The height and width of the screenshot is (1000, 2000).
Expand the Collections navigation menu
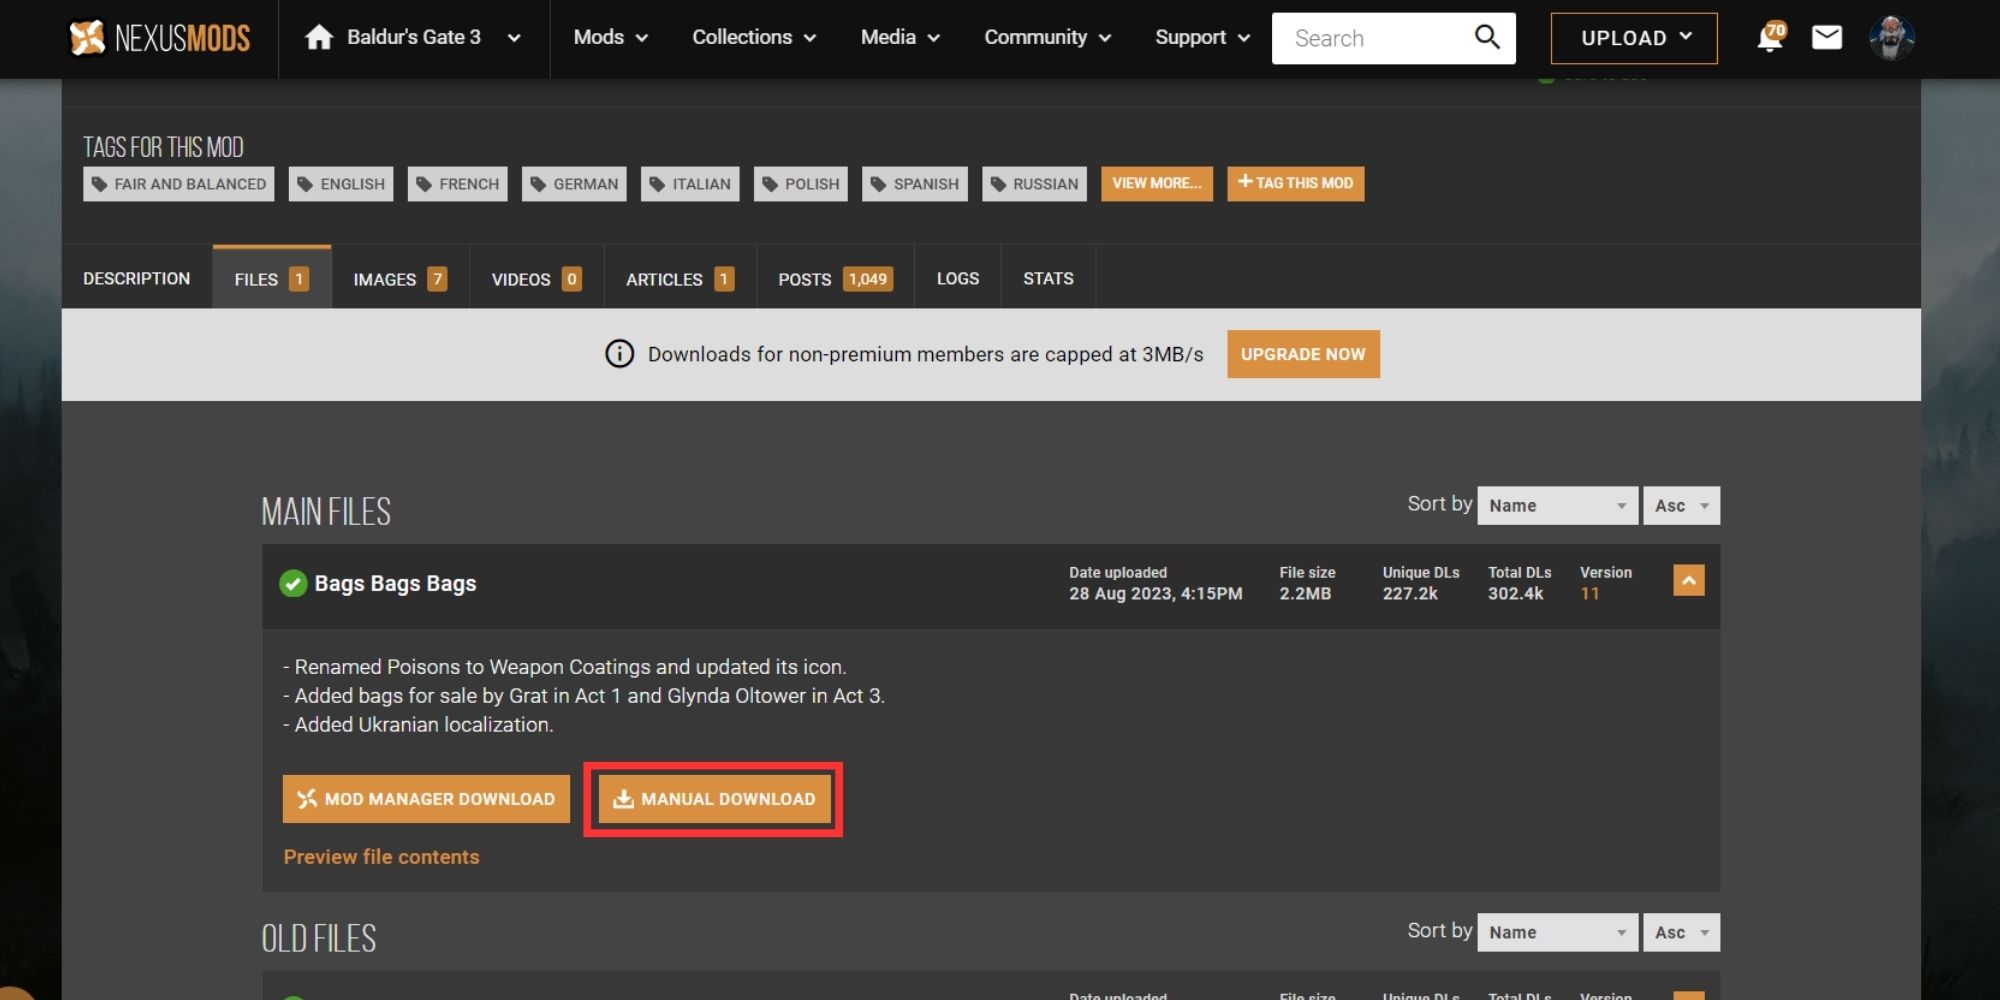[x=754, y=38]
